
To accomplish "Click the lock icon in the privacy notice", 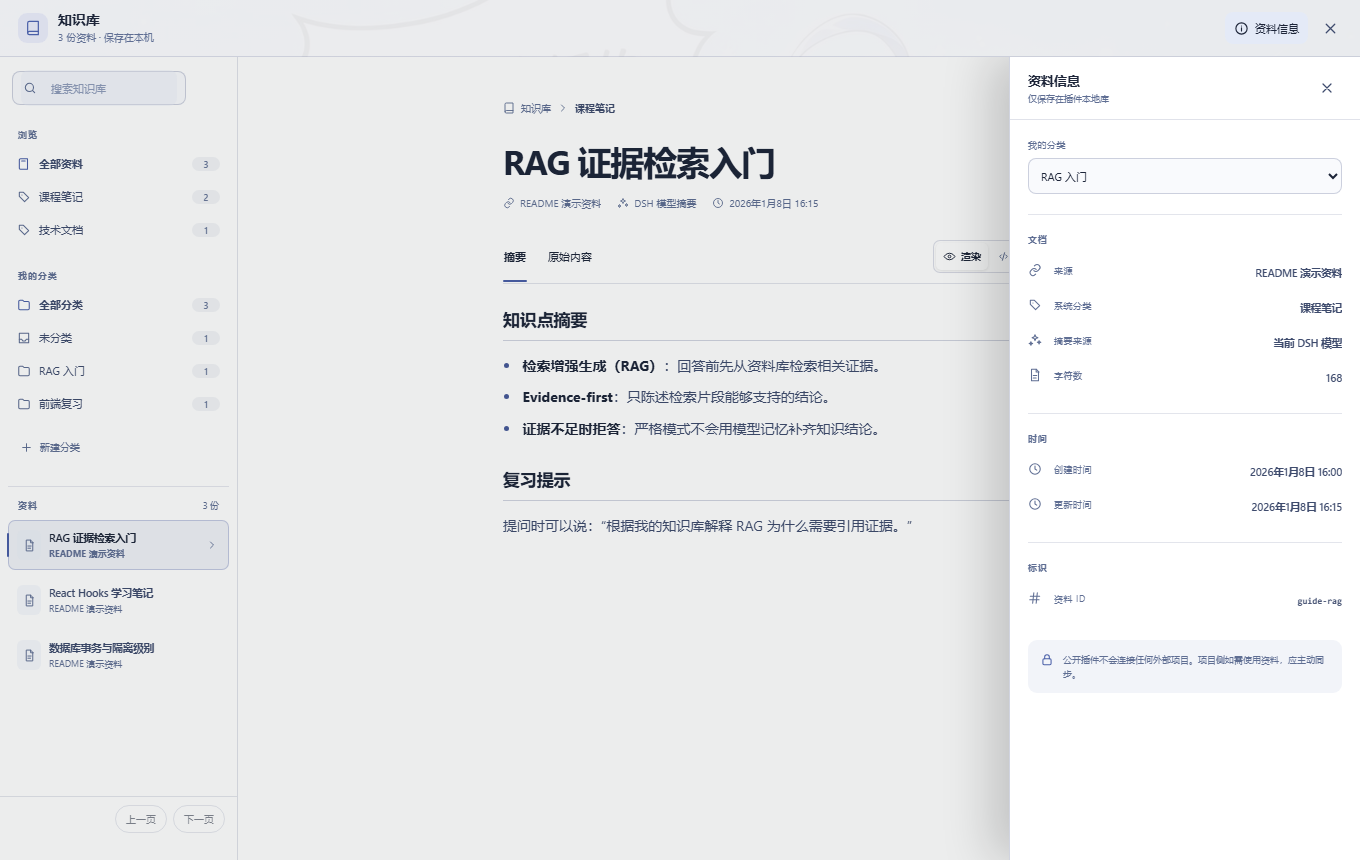I will coord(1047,660).
